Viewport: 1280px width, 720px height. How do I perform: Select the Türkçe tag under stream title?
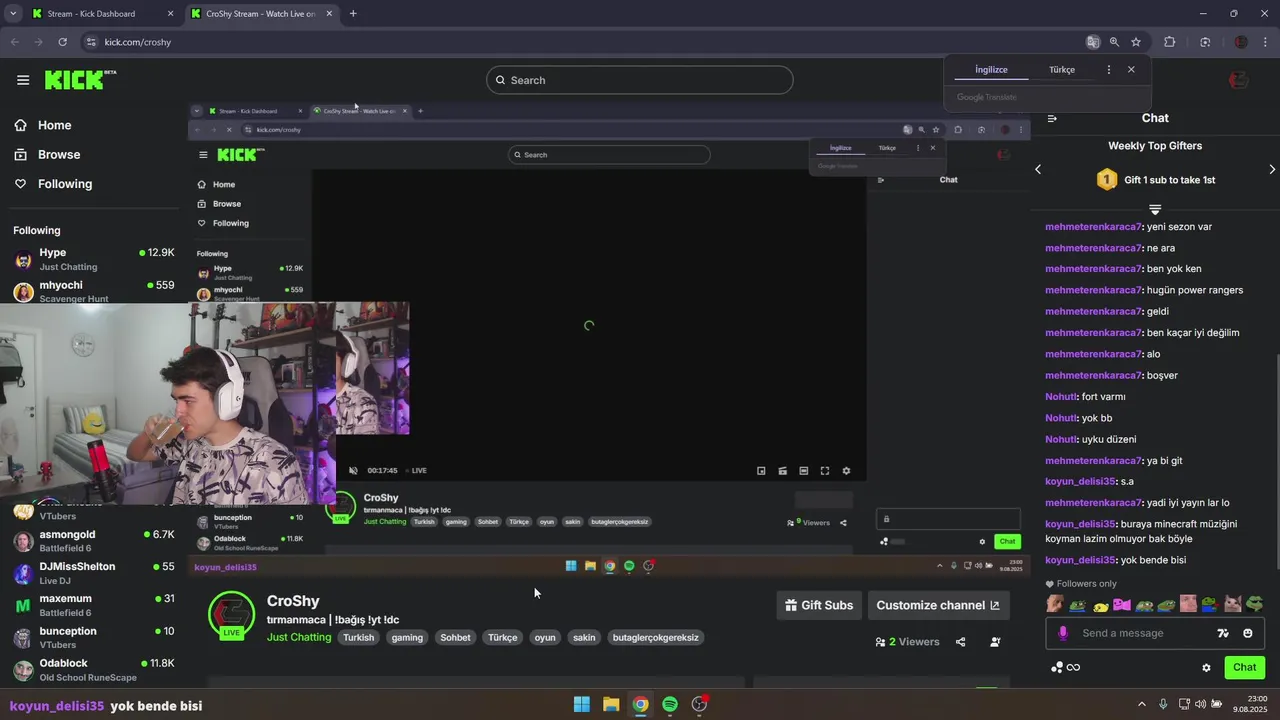click(x=503, y=637)
